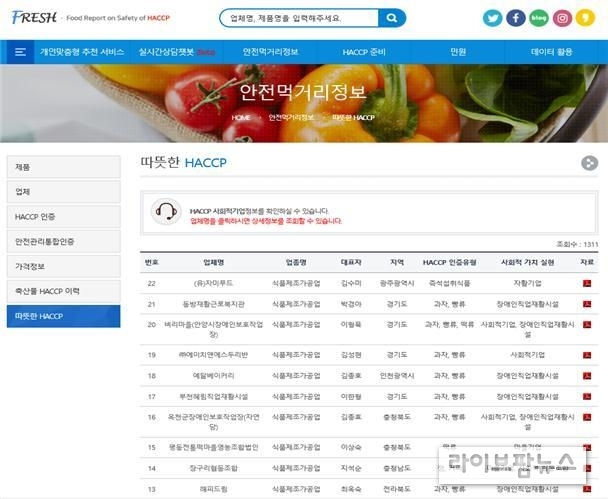Open company name in row 21
Screen dimensions: 608x499
[213, 304]
